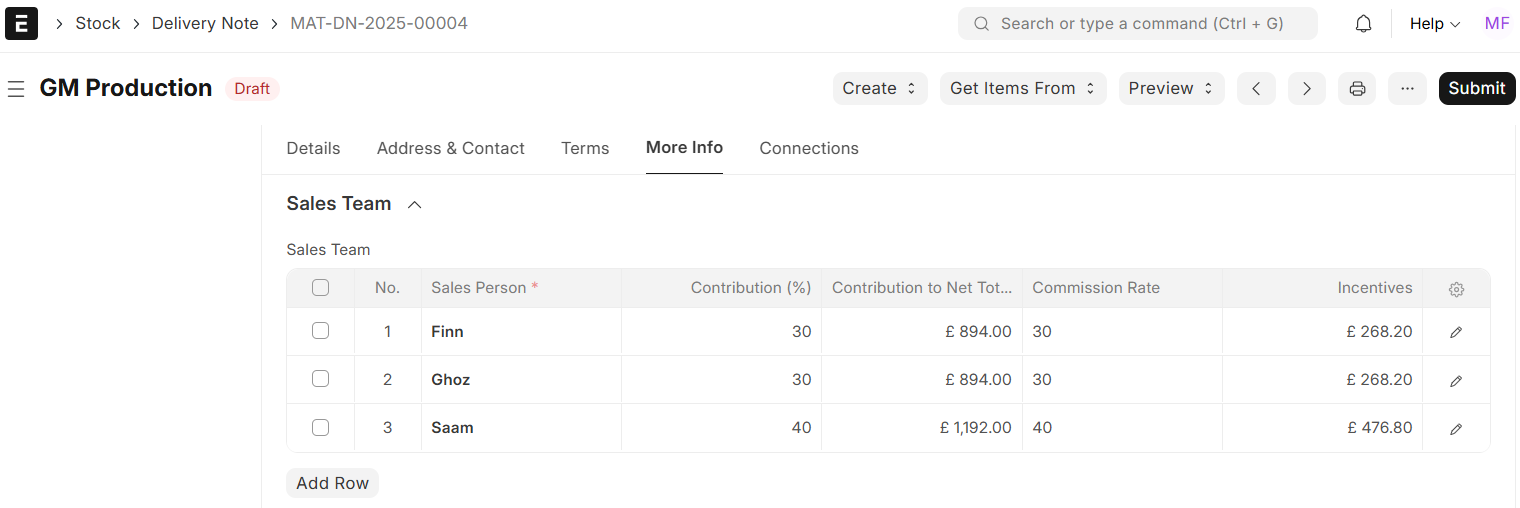Go to previous document arrow
The height and width of the screenshot is (508, 1520).
tap(1256, 88)
